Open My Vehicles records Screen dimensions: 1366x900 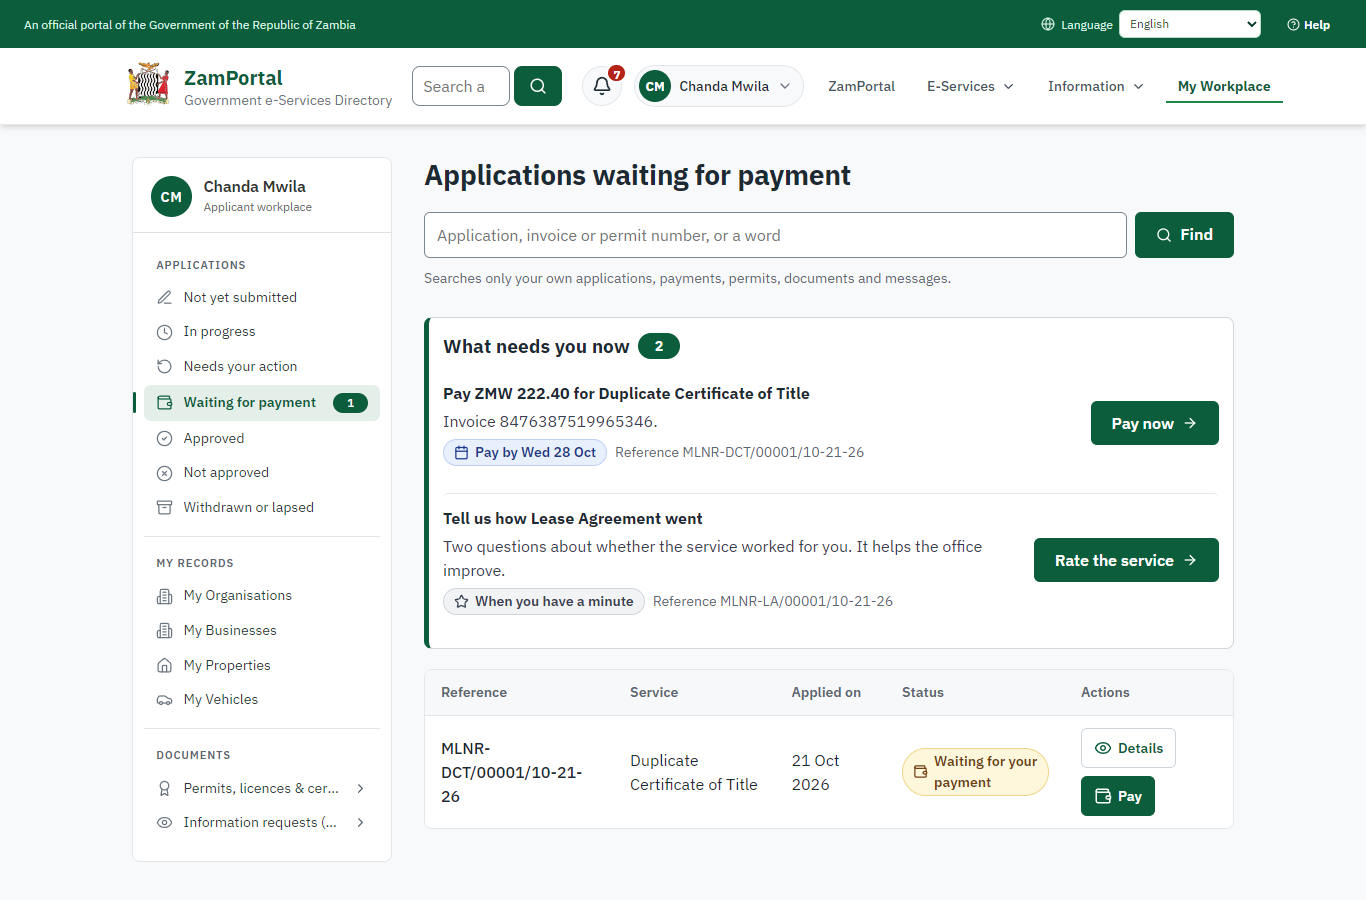pyautogui.click(x=262, y=700)
